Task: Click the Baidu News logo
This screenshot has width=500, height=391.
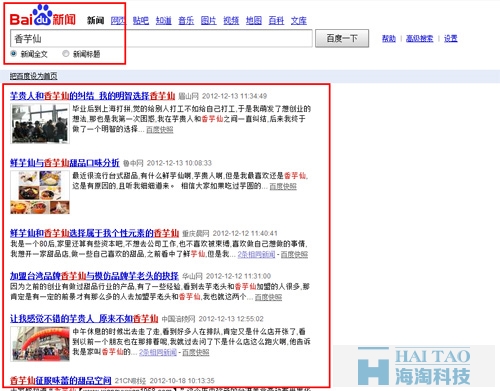Action: click(x=43, y=16)
